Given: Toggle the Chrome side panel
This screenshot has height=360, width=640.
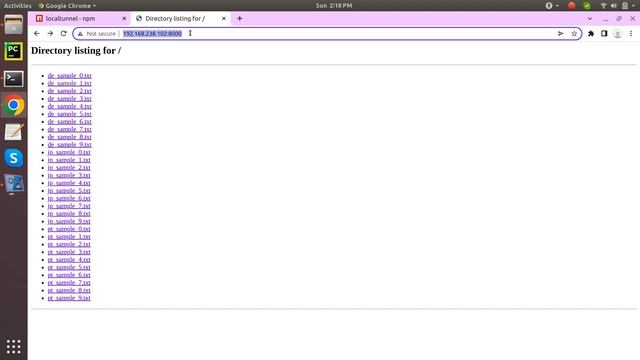Looking at the screenshot, I should 604,33.
